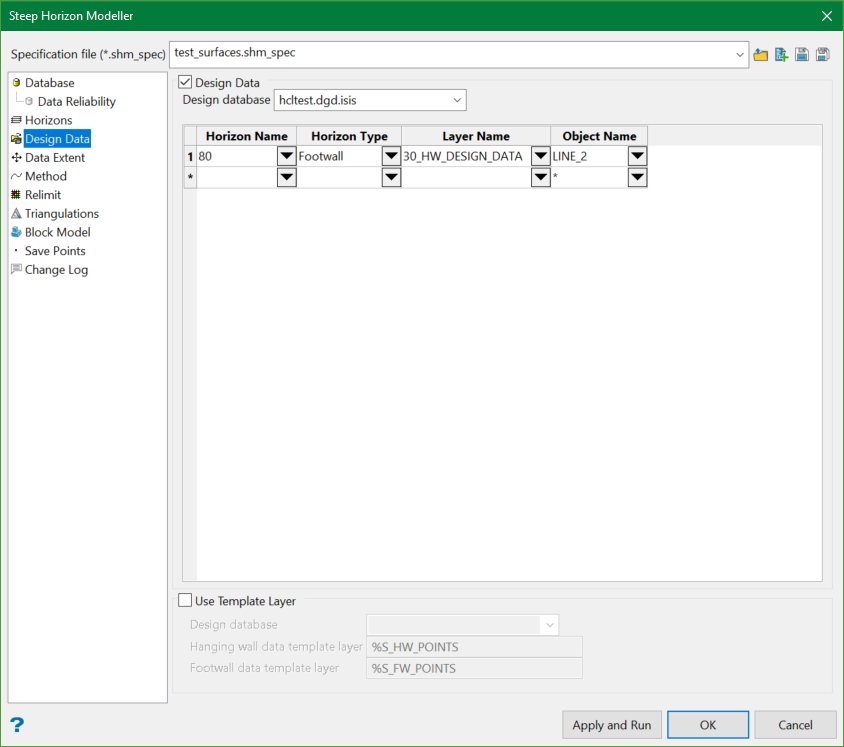Expand the Design database hcltest.dgd.isis dropdown
Image resolution: width=844 pixels, height=747 pixels.
(457, 100)
